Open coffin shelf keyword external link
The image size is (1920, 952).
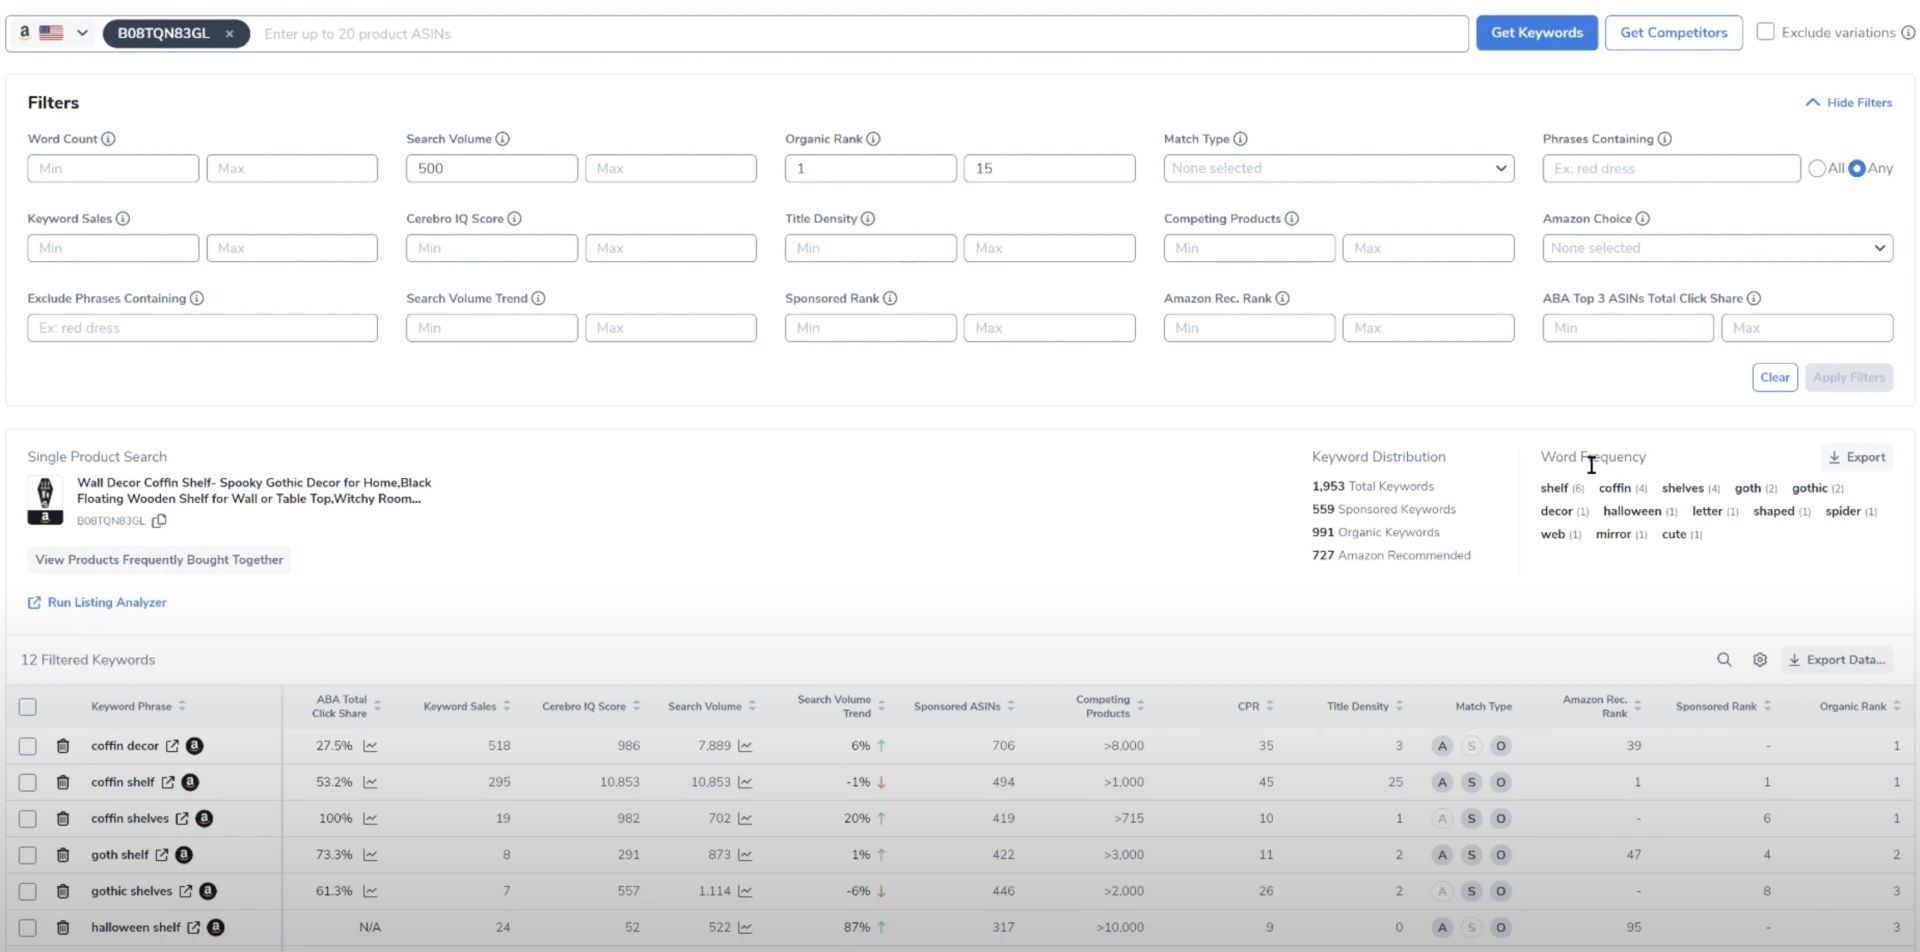168,782
